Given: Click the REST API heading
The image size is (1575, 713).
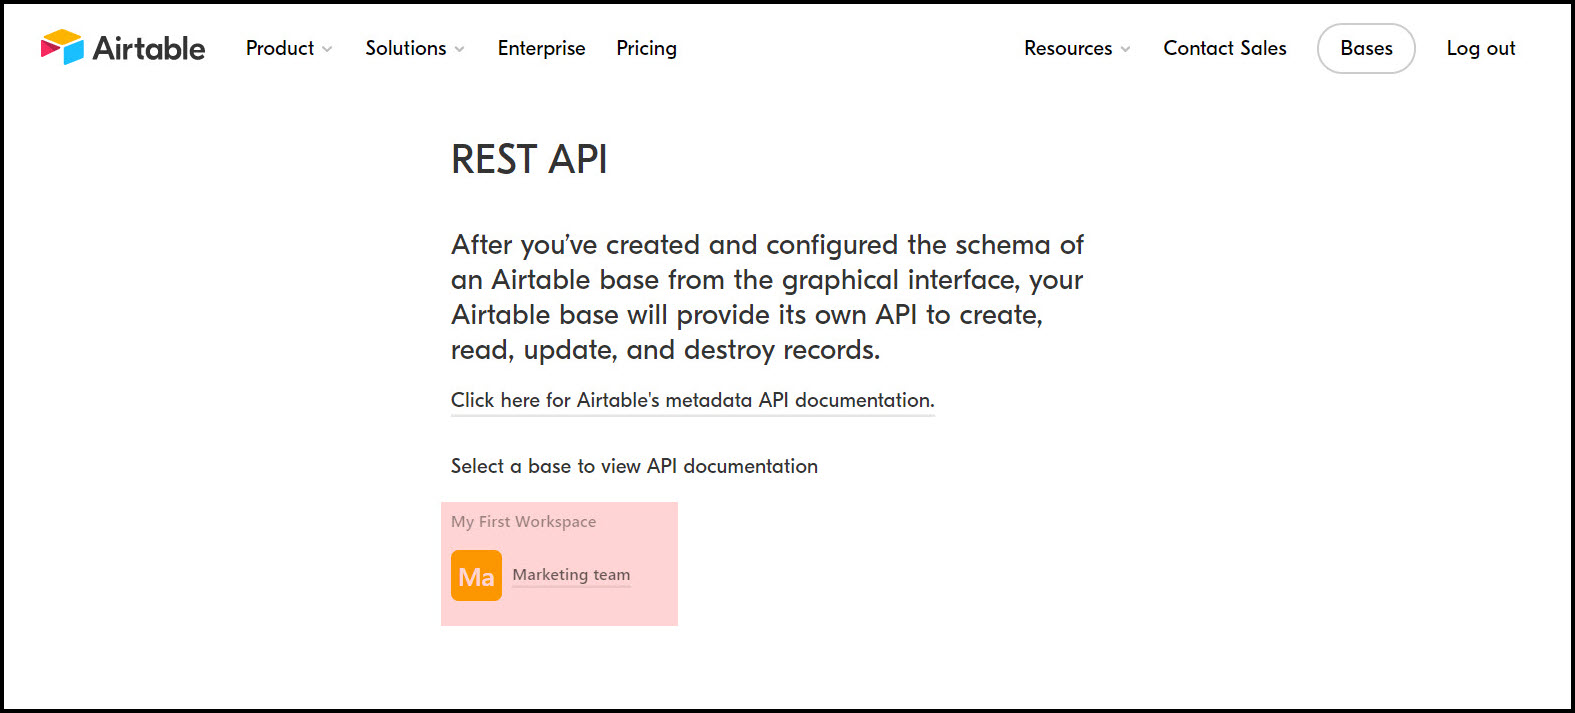Looking at the screenshot, I should [x=529, y=159].
